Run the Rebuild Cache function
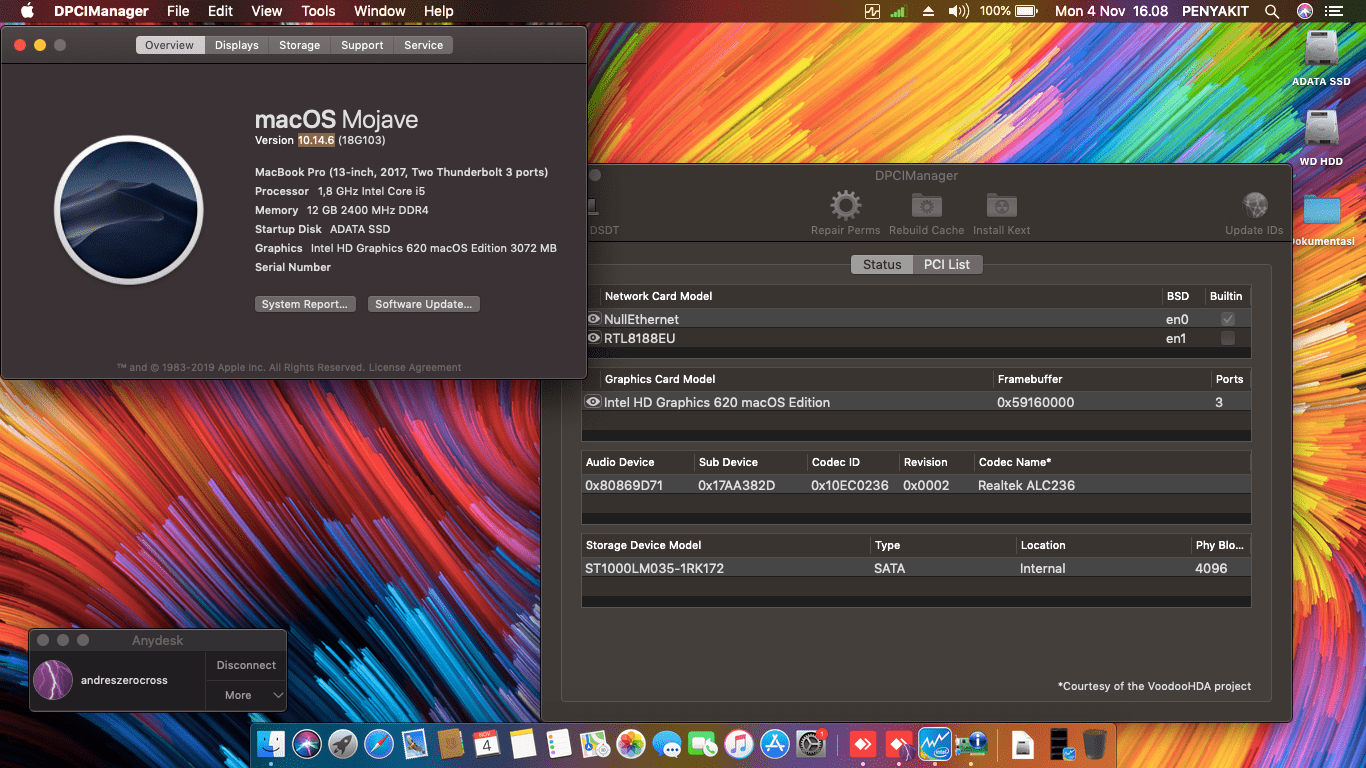This screenshot has width=1366, height=768. tap(925, 206)
